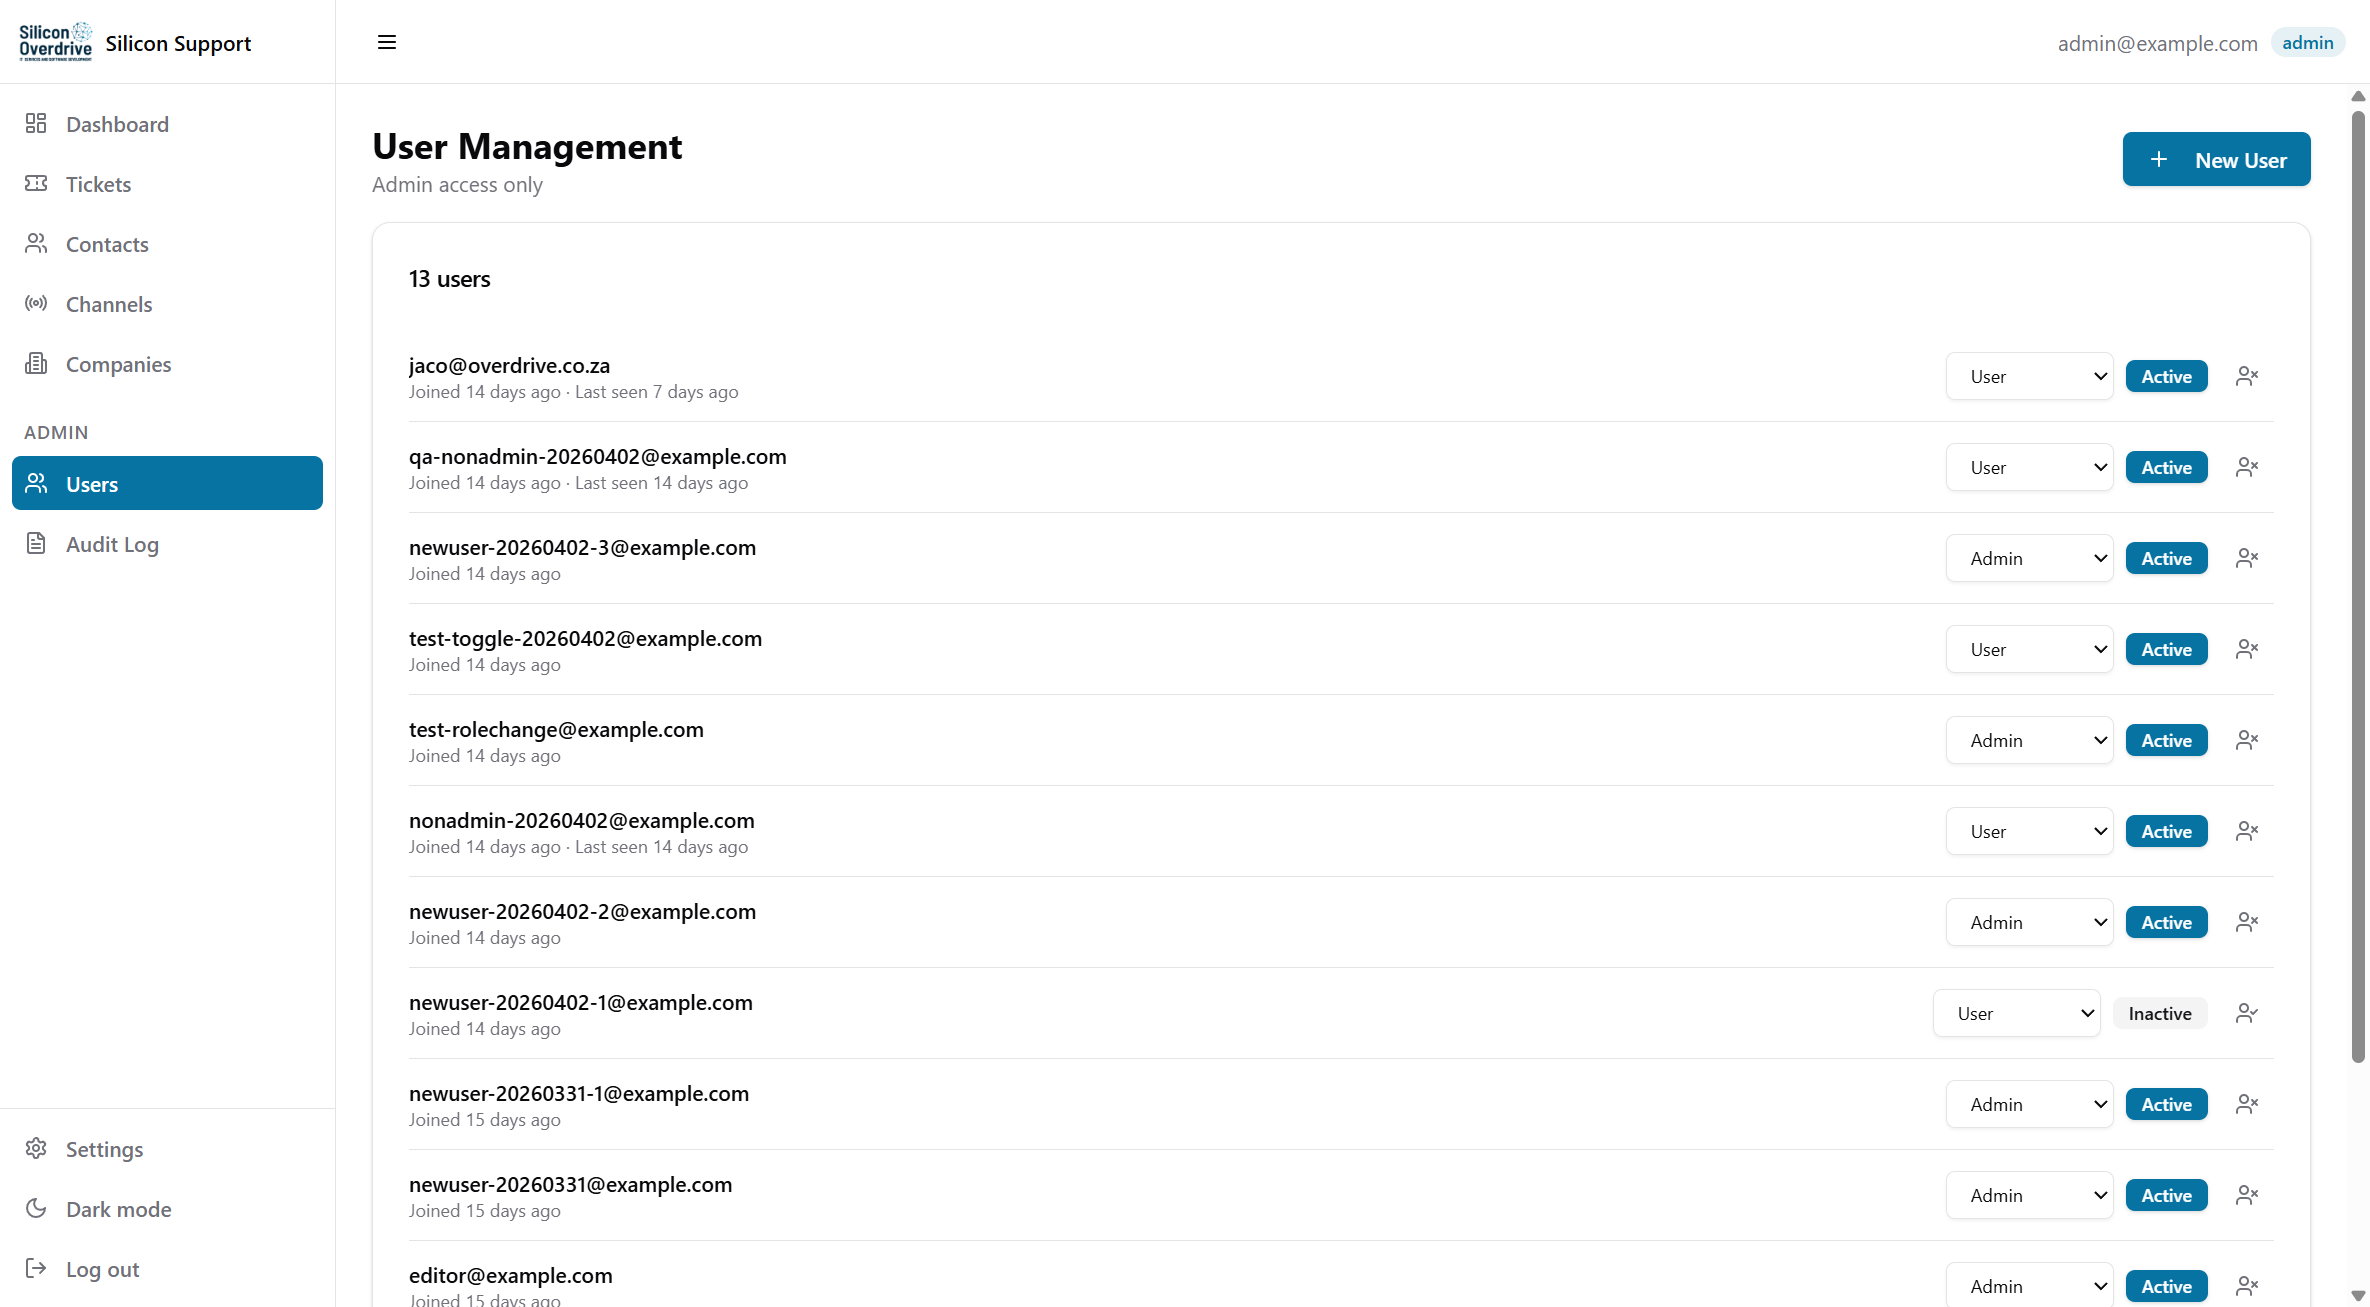Image resolution: width=2370 pixels, height=1307 pixels.
Task: Click the hamburger menu icon
Action: (x=387, y=42)
